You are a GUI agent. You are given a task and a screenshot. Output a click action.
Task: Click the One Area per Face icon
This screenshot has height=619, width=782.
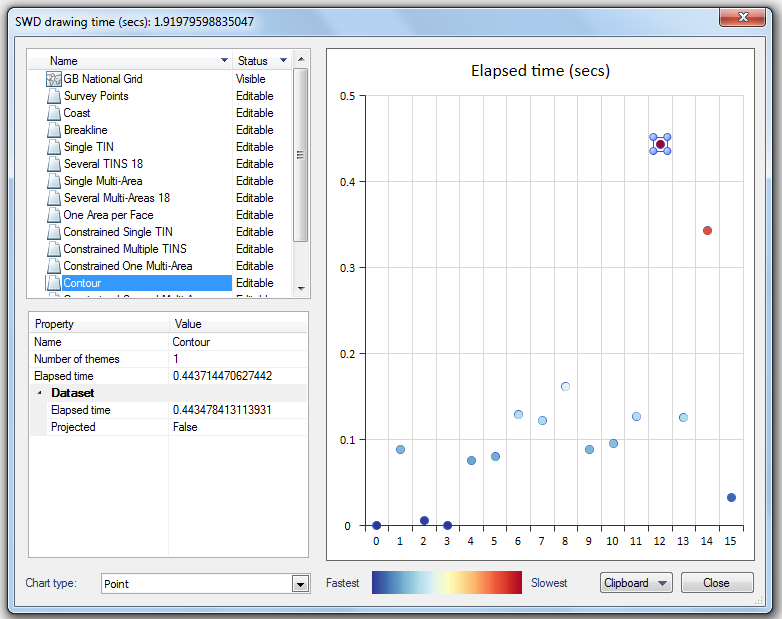pyautogui.click(x=54, y=215)
